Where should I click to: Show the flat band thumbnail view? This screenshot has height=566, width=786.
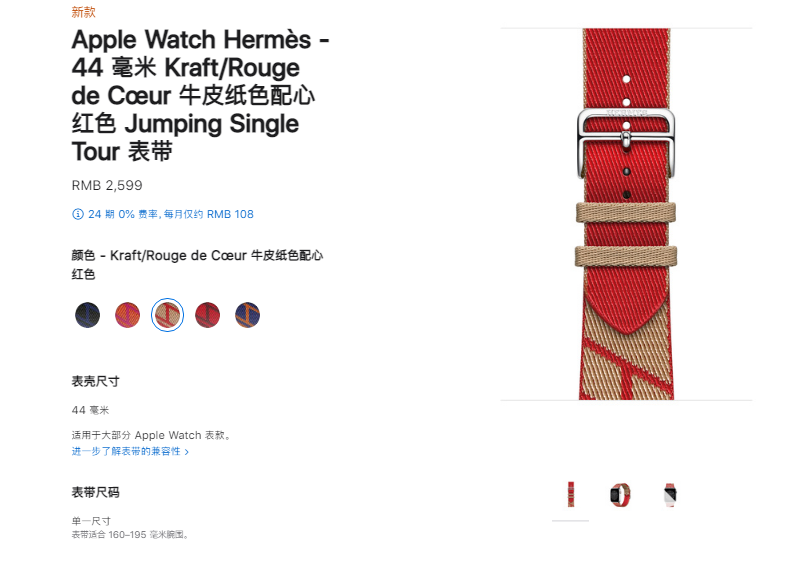570,494
